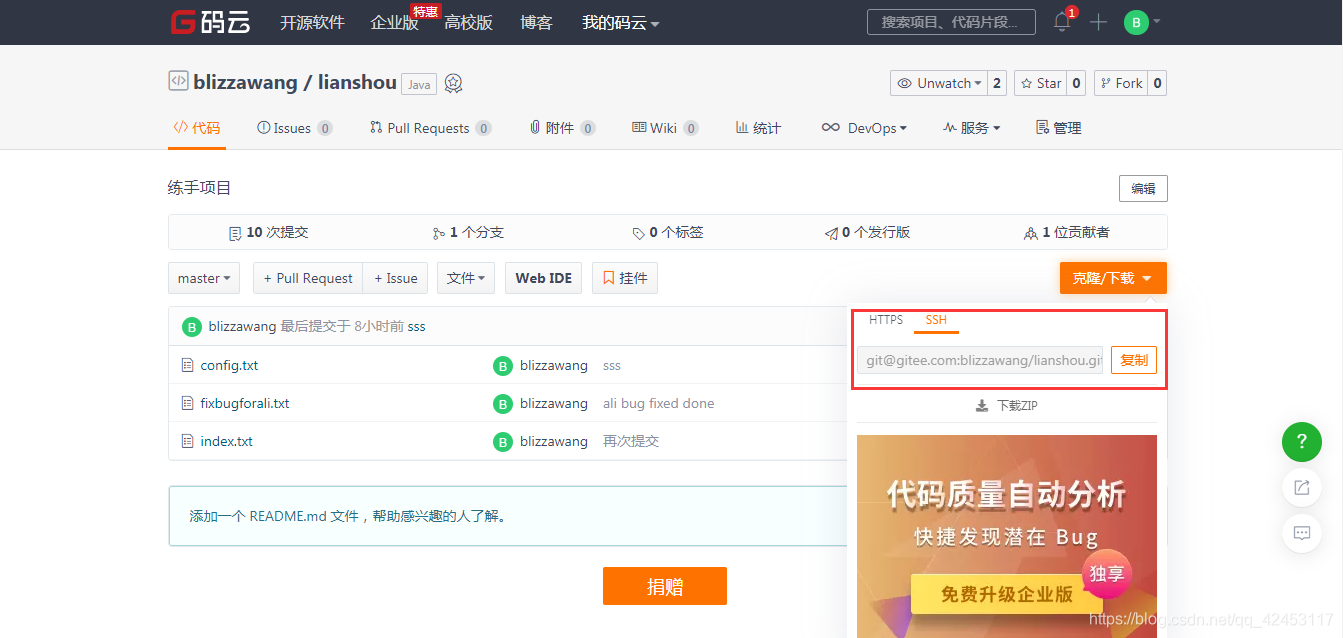Click the feedback chat floating icon
The height and width of the screenshot is (638, 1343).
(x=1302, y=533)
